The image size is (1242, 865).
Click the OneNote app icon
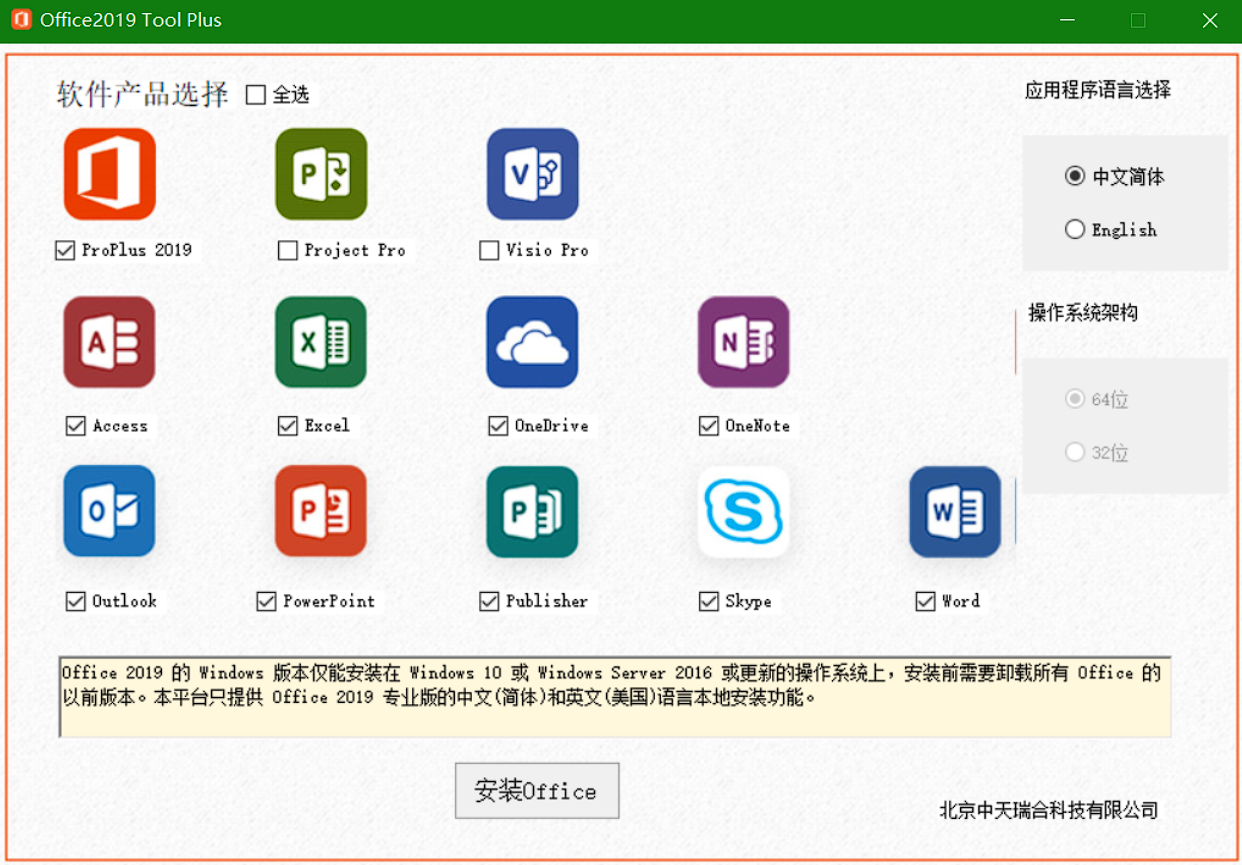(744, 342)
